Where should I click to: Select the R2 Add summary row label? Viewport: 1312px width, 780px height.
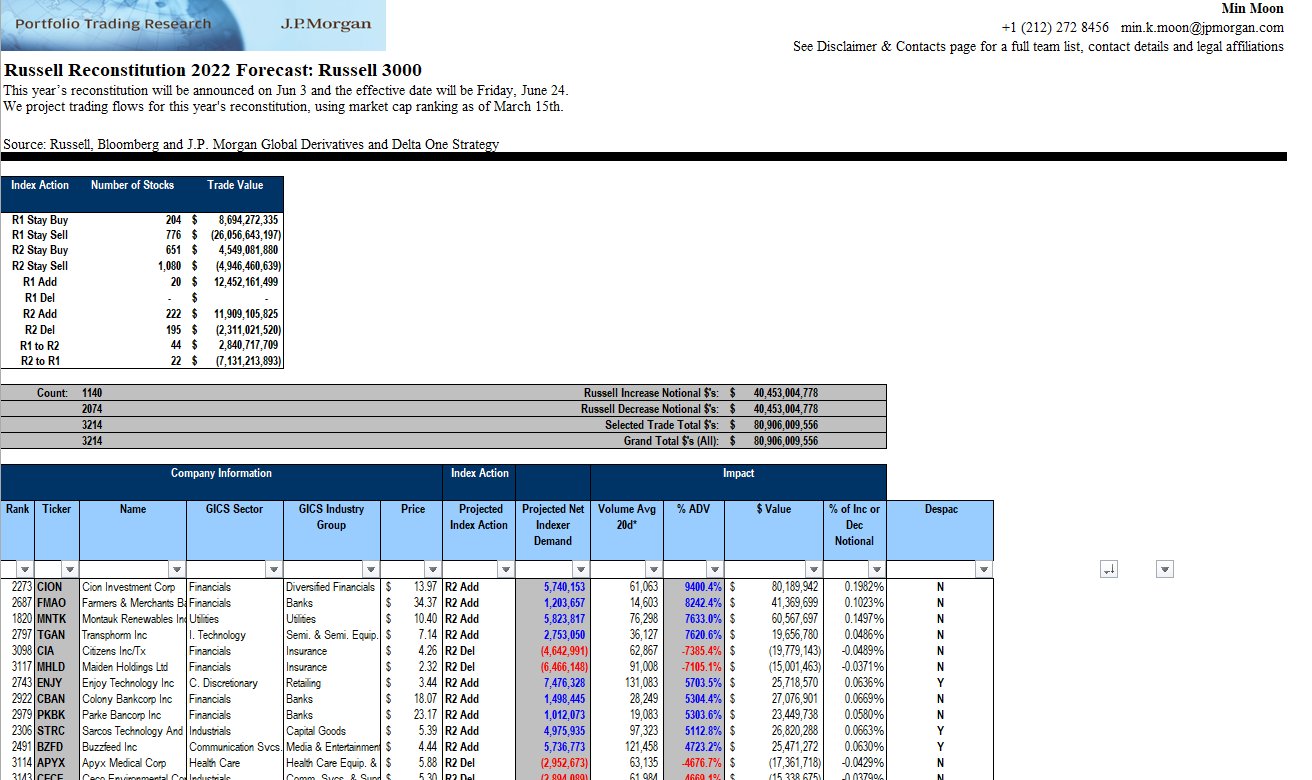click(x=40, y=314)
